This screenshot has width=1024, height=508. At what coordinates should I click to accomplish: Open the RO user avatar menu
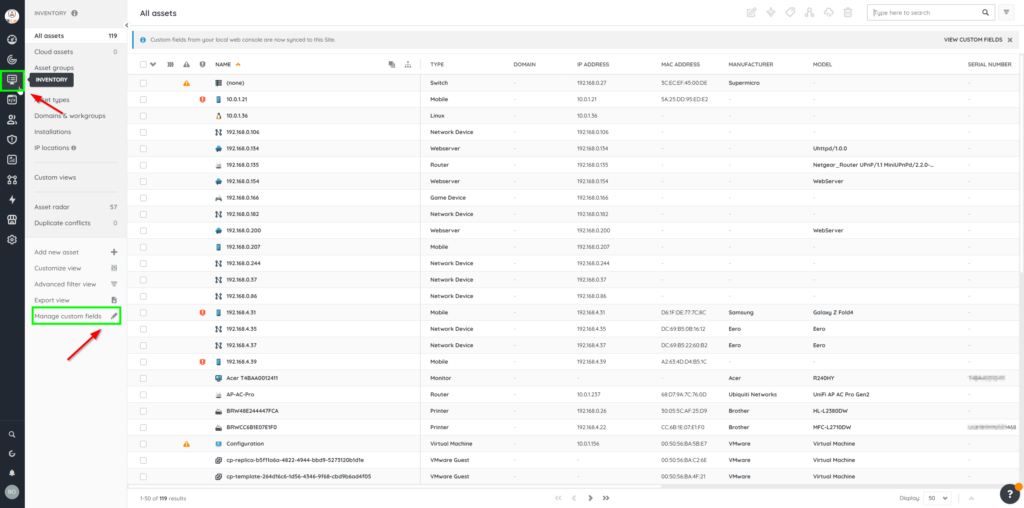(12, 492)
